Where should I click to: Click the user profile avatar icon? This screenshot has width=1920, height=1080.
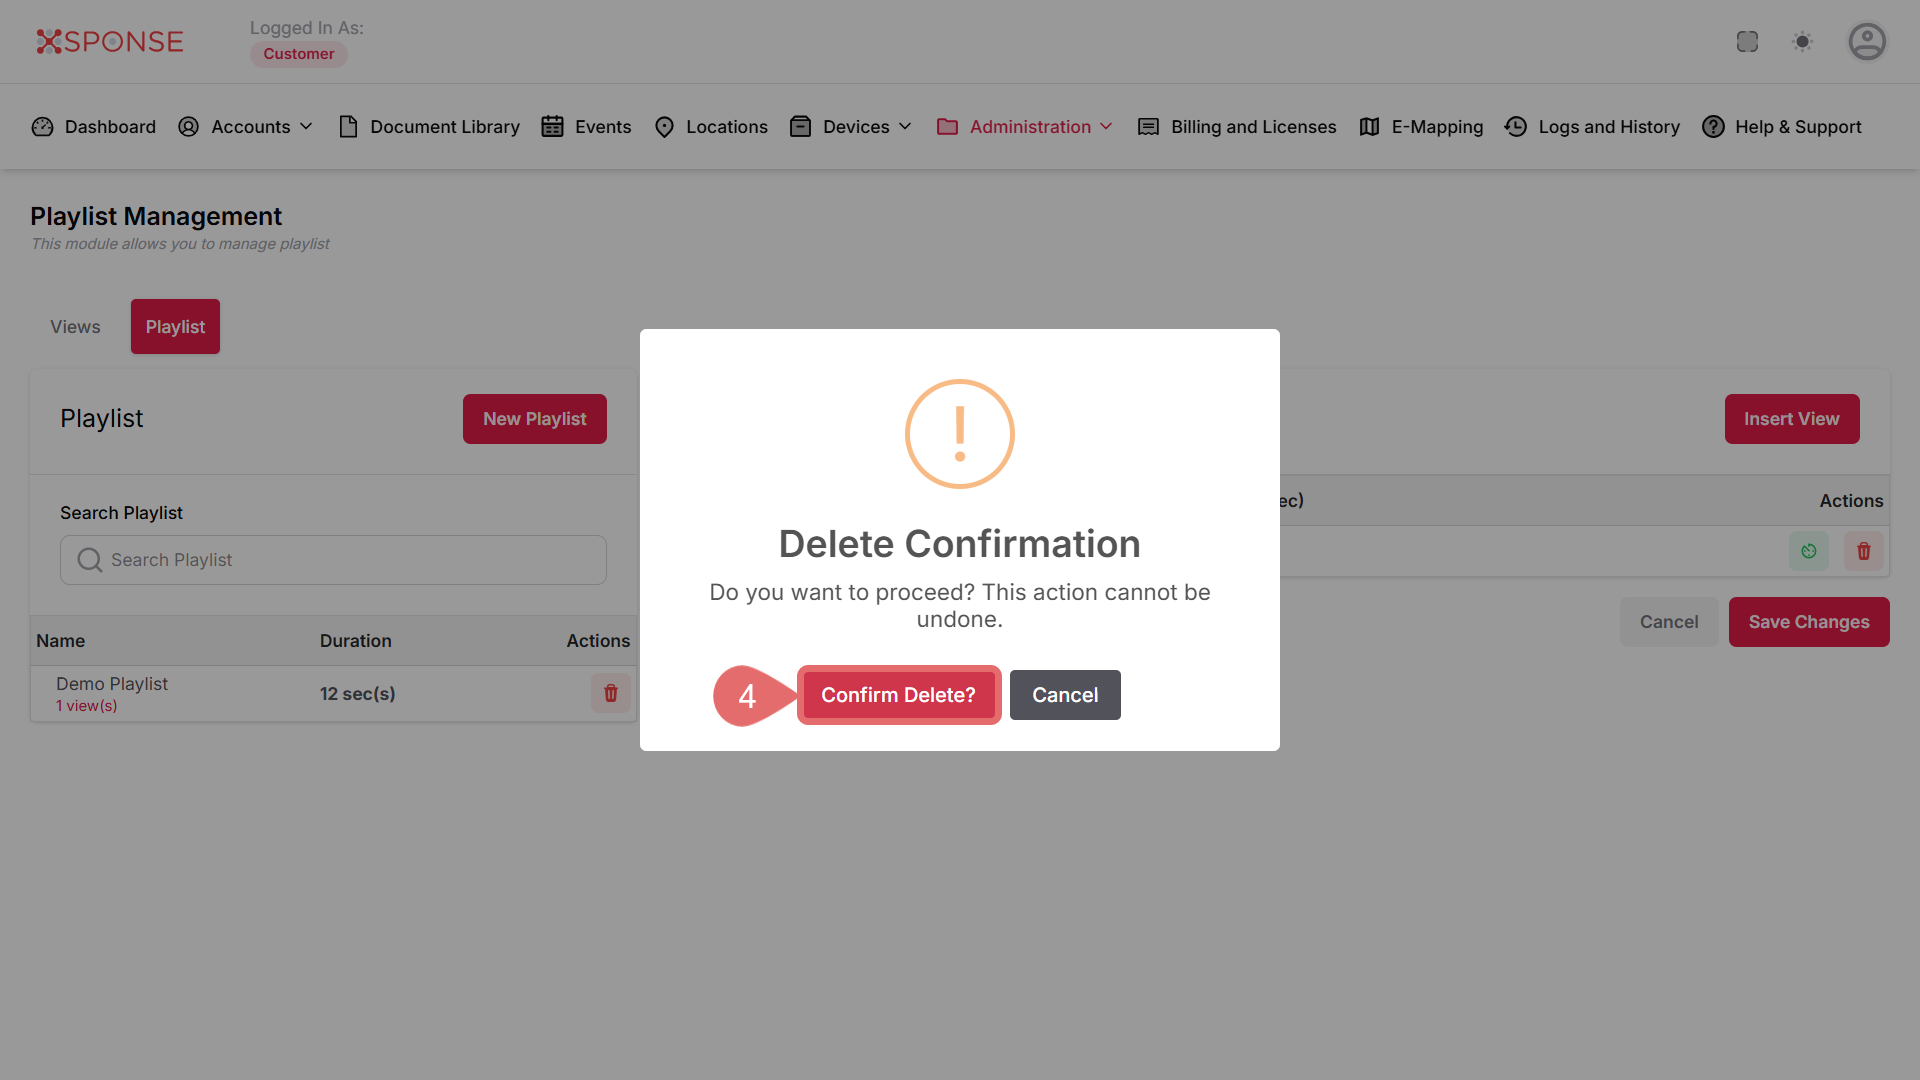(1866, 42)
